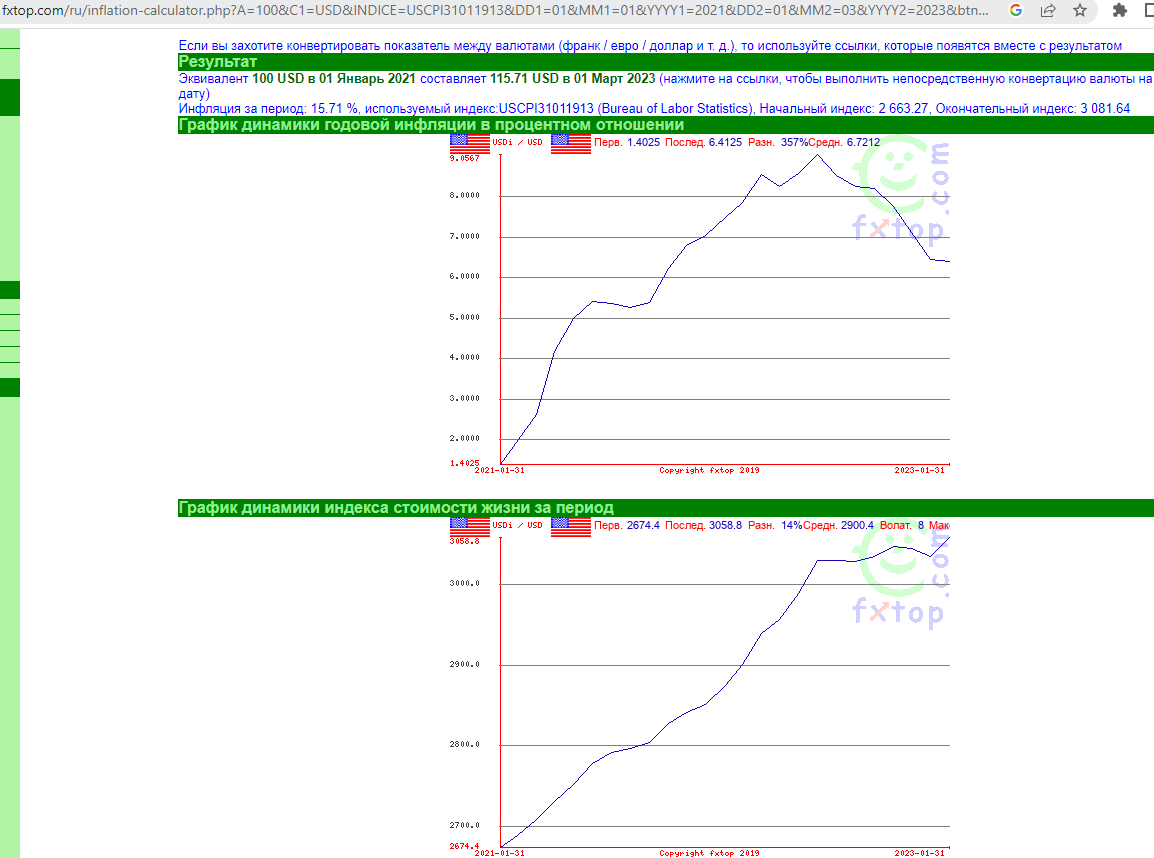The image size is (1154, 858).
Task: Click the 'Послед. 3058.8' value above index chart
Action: coord(704,525)
